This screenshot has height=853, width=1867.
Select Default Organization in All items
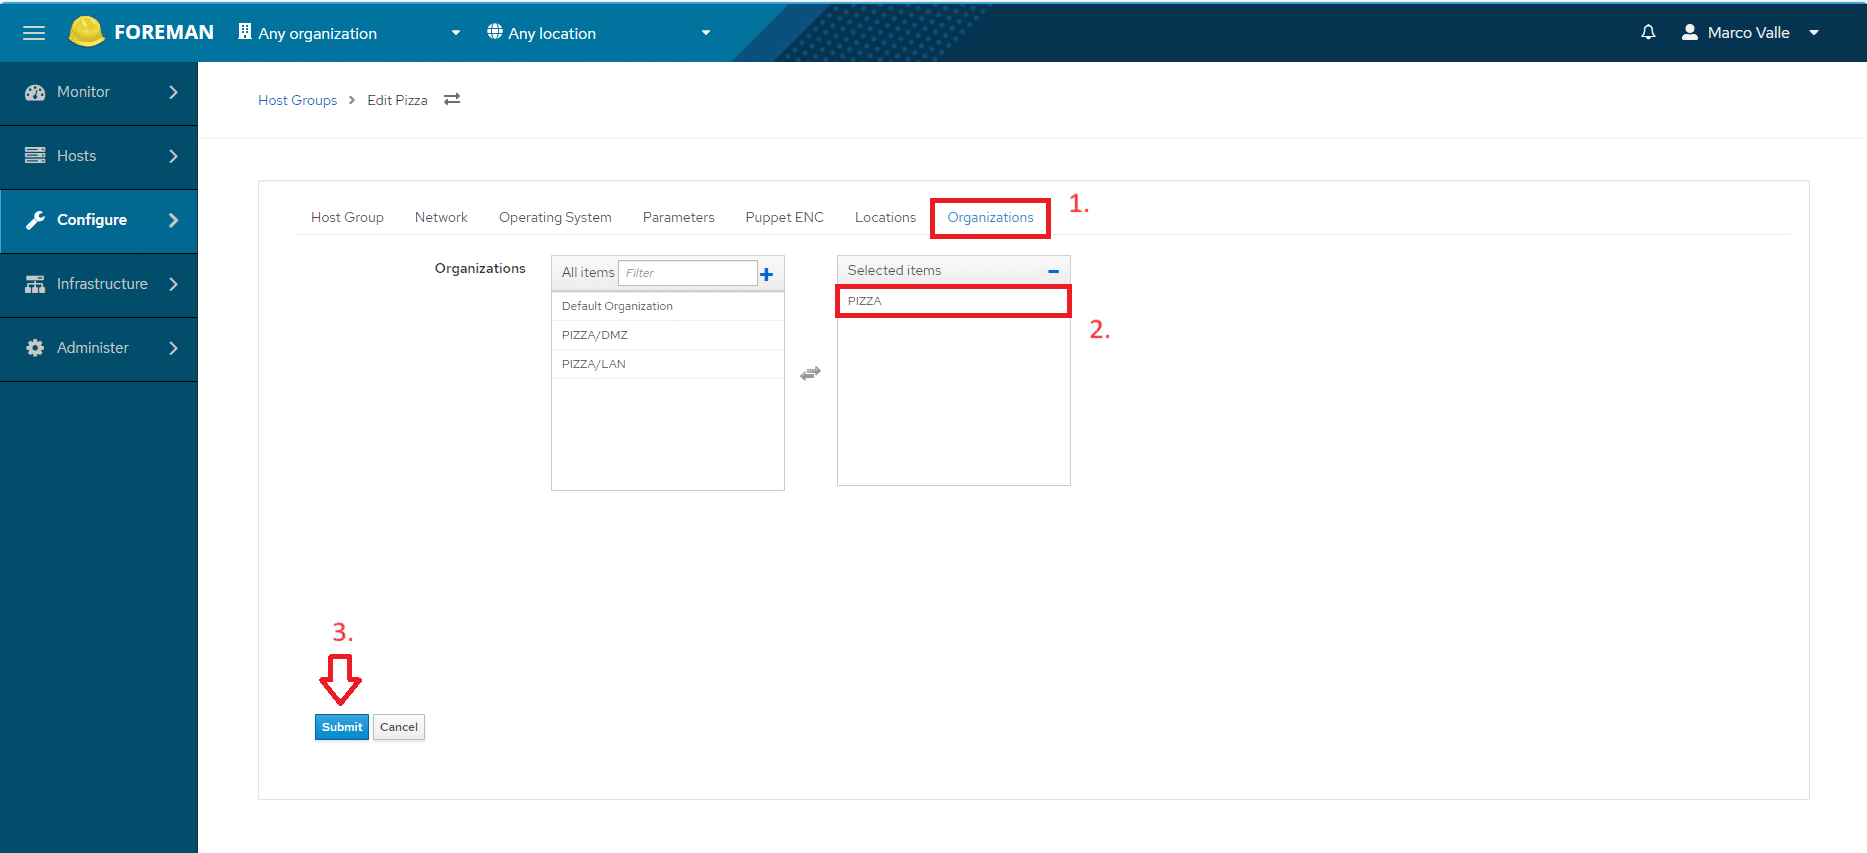tap(668, 306)
